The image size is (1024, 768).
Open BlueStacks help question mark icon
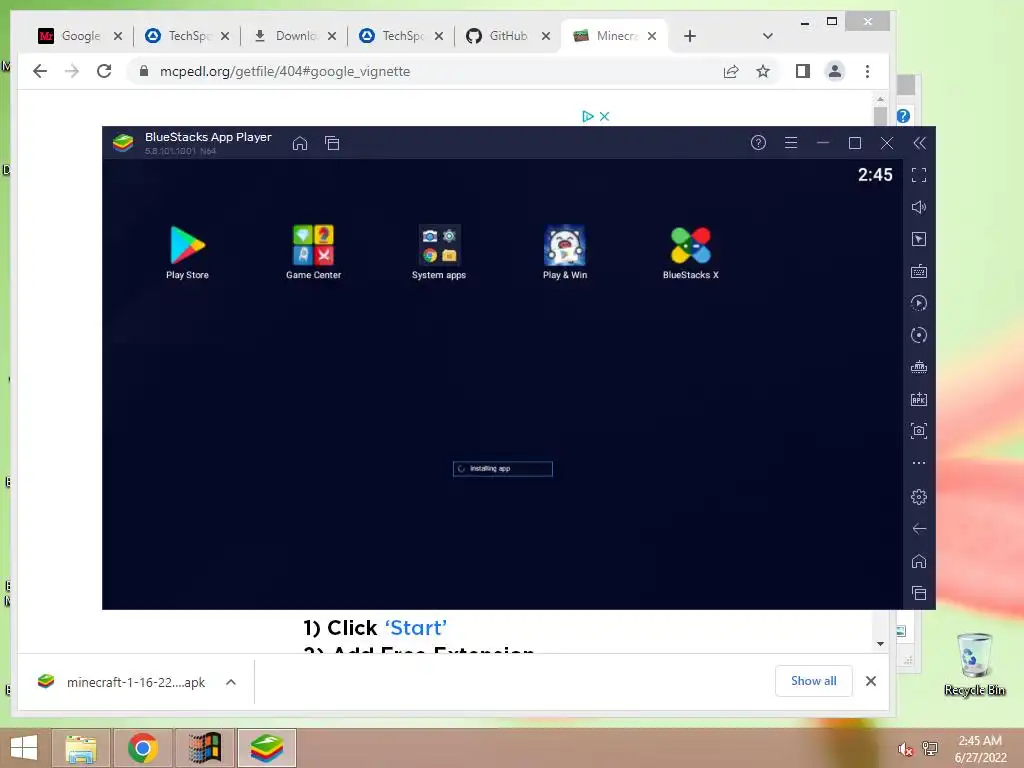(758, 142)
